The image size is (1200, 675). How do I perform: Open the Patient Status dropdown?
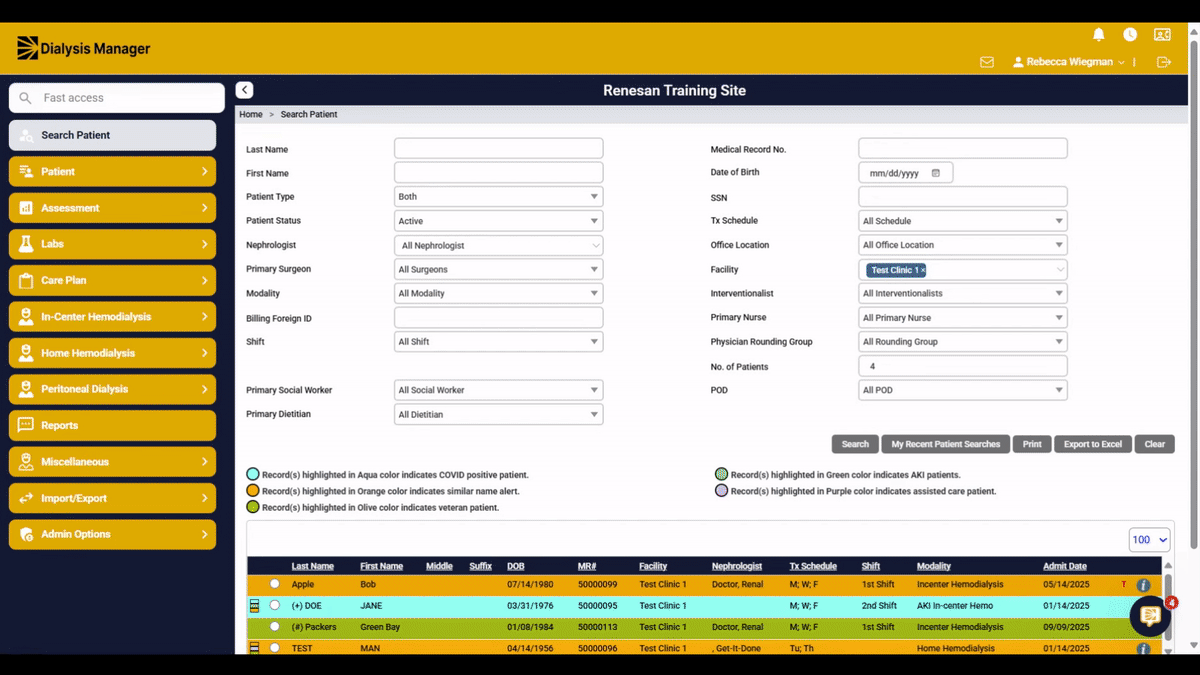point(499,221)
